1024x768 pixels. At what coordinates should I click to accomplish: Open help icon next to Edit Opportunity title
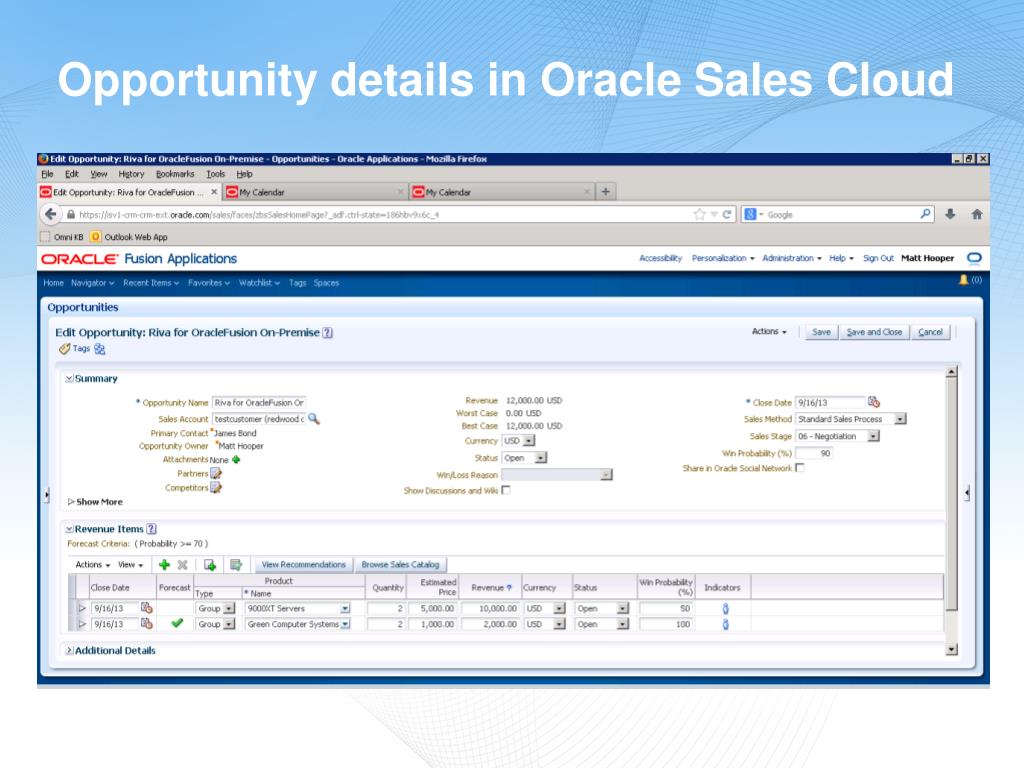pos(328,332)
